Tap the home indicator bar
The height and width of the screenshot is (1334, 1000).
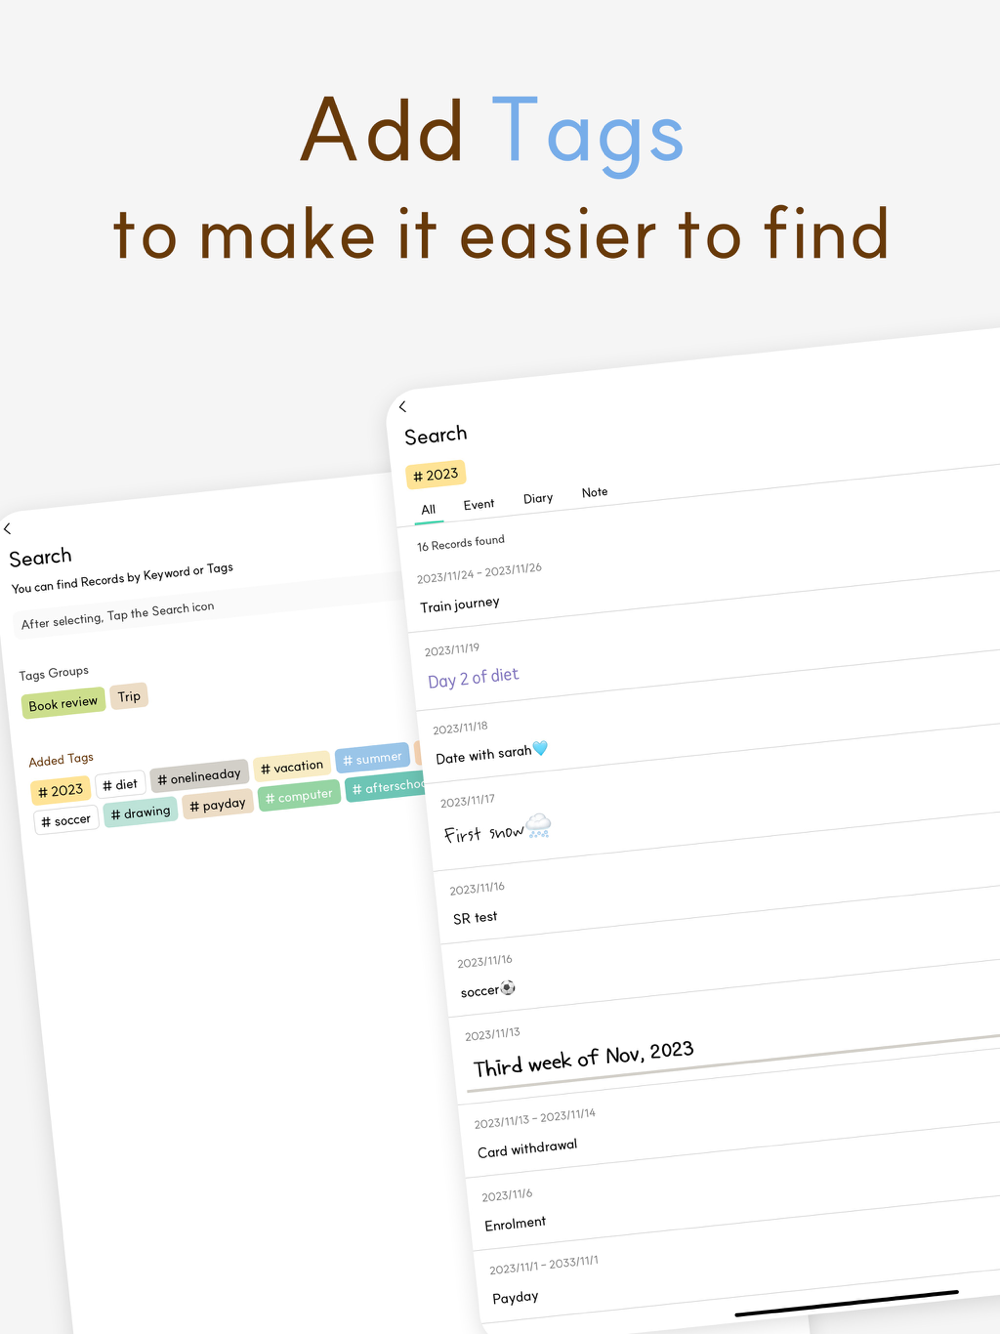[x=847, y=1303]
